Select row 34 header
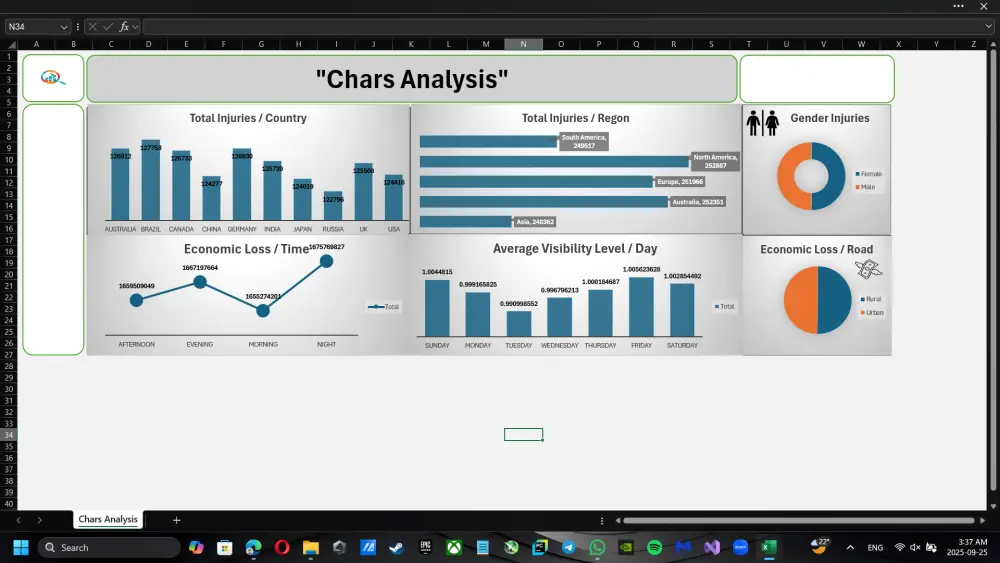 pyautogui.click(x=9, y=435)
